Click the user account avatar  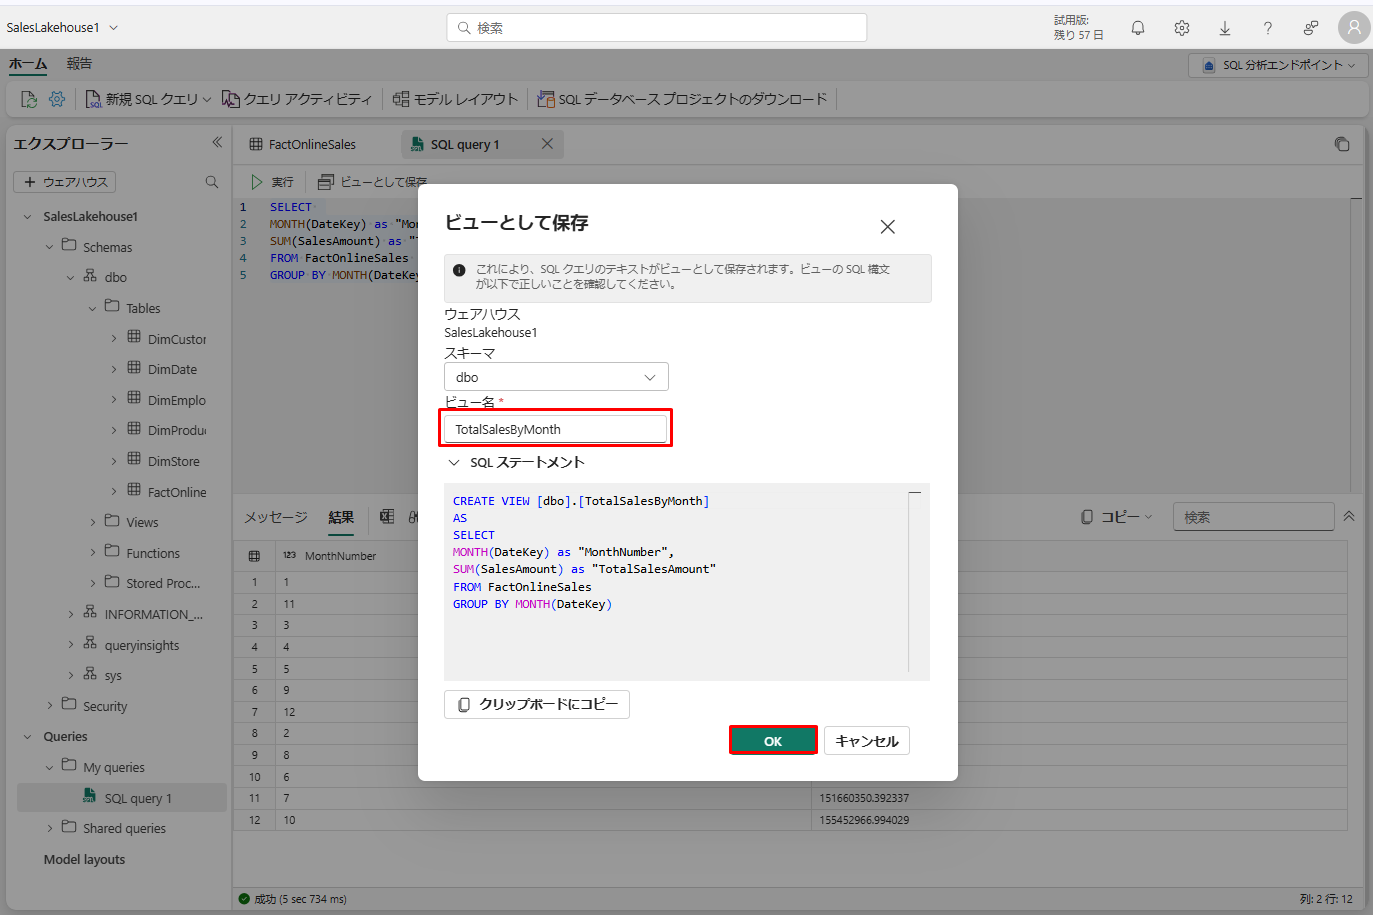(1353, 28)
